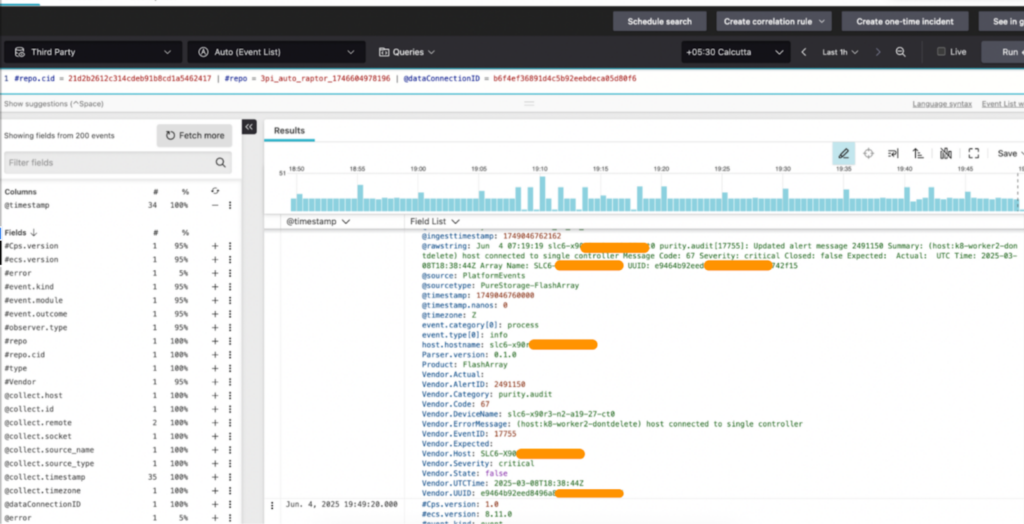The image size is (1024, 524).
Task: Remove @timestamp column with the minus icon
Action: (x=215, y=205)
